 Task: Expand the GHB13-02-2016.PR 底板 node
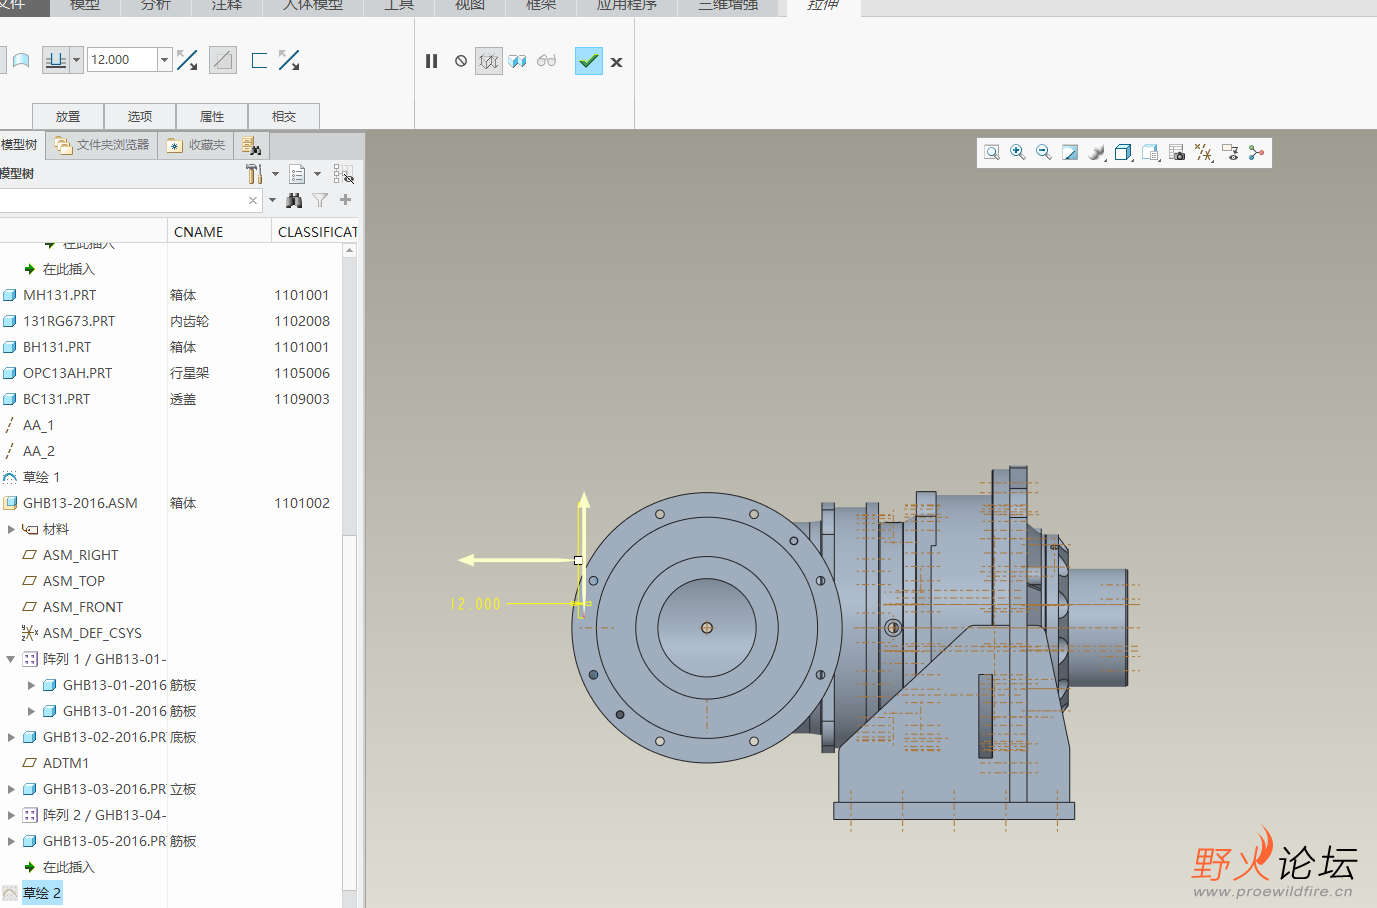[x=12, y=737]
